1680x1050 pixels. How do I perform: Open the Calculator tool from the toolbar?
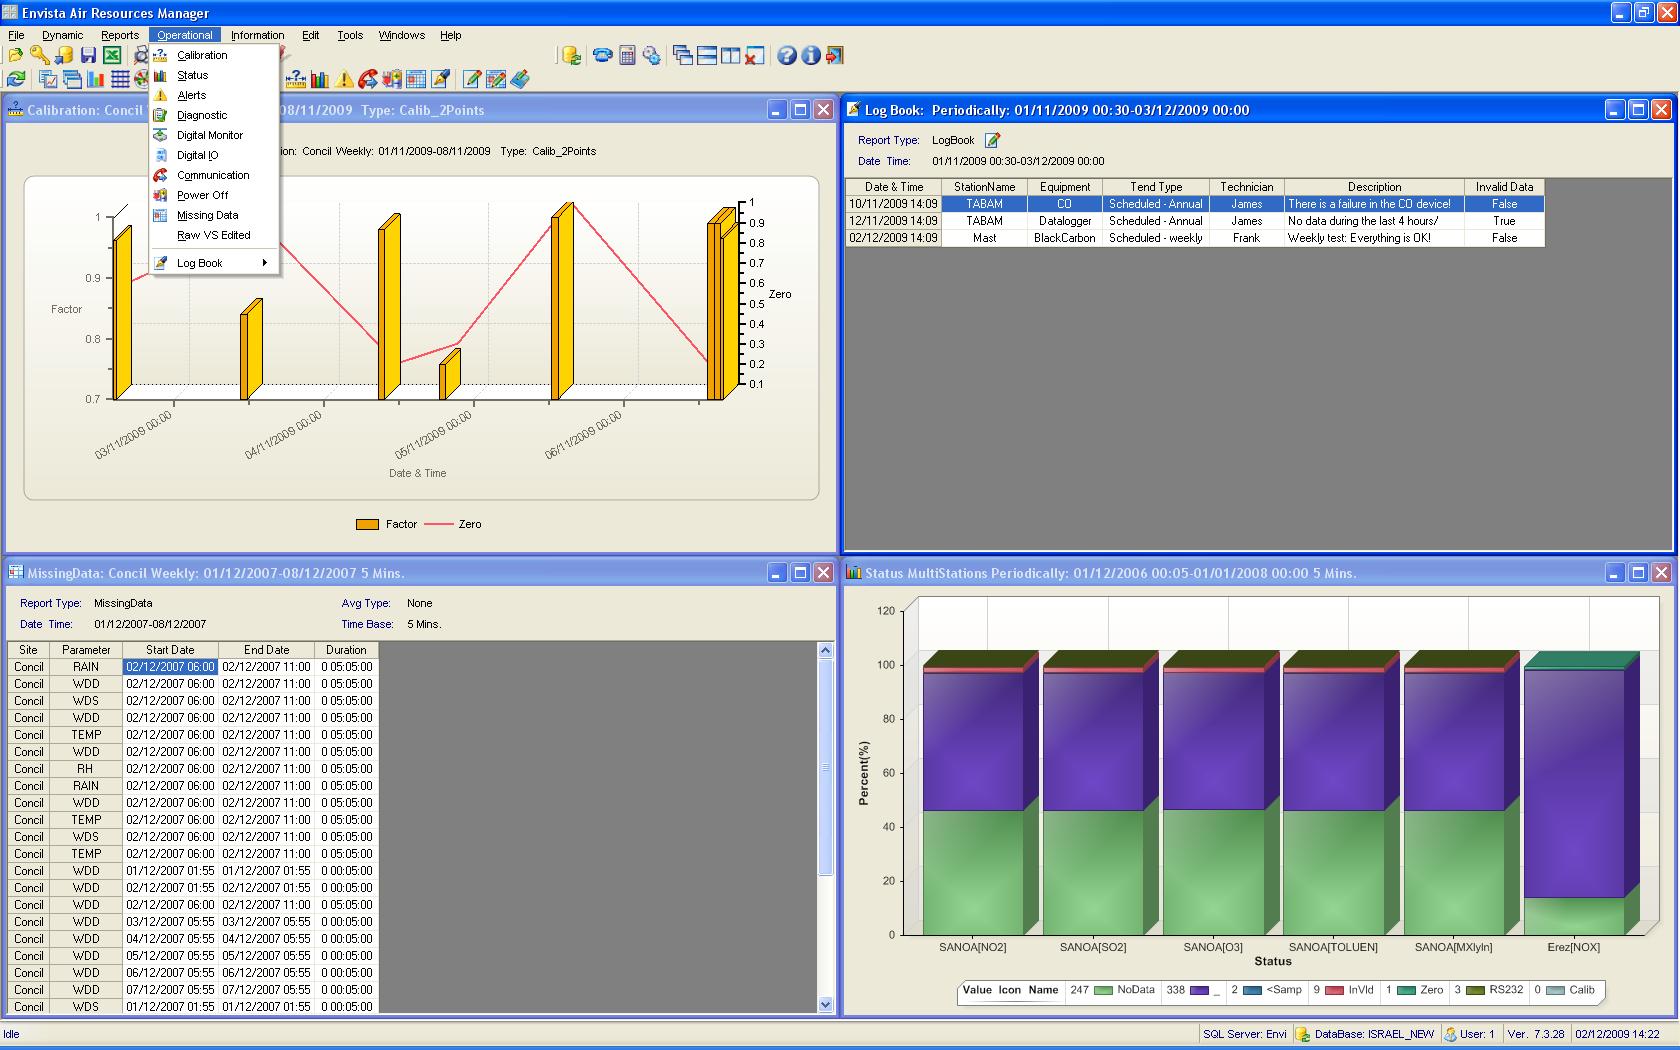click(626, 56)
